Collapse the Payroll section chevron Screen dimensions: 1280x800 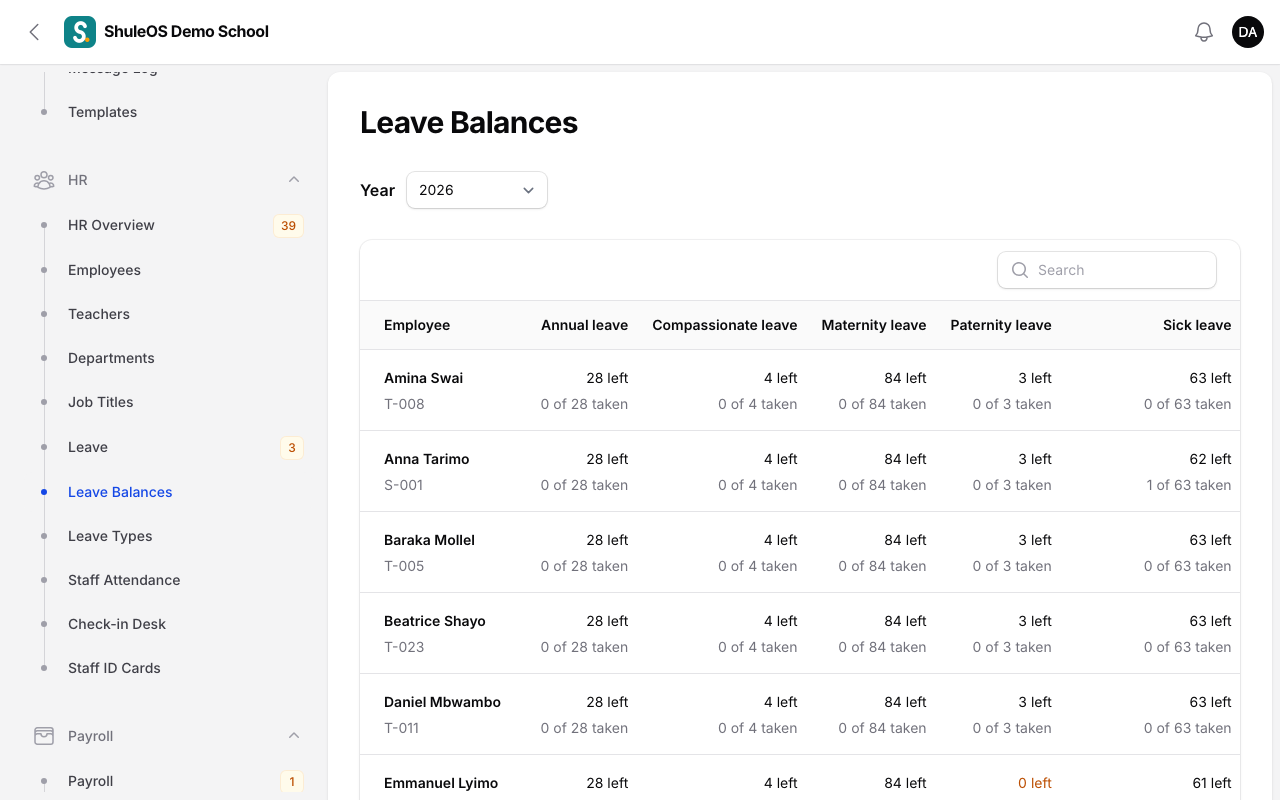294,736
